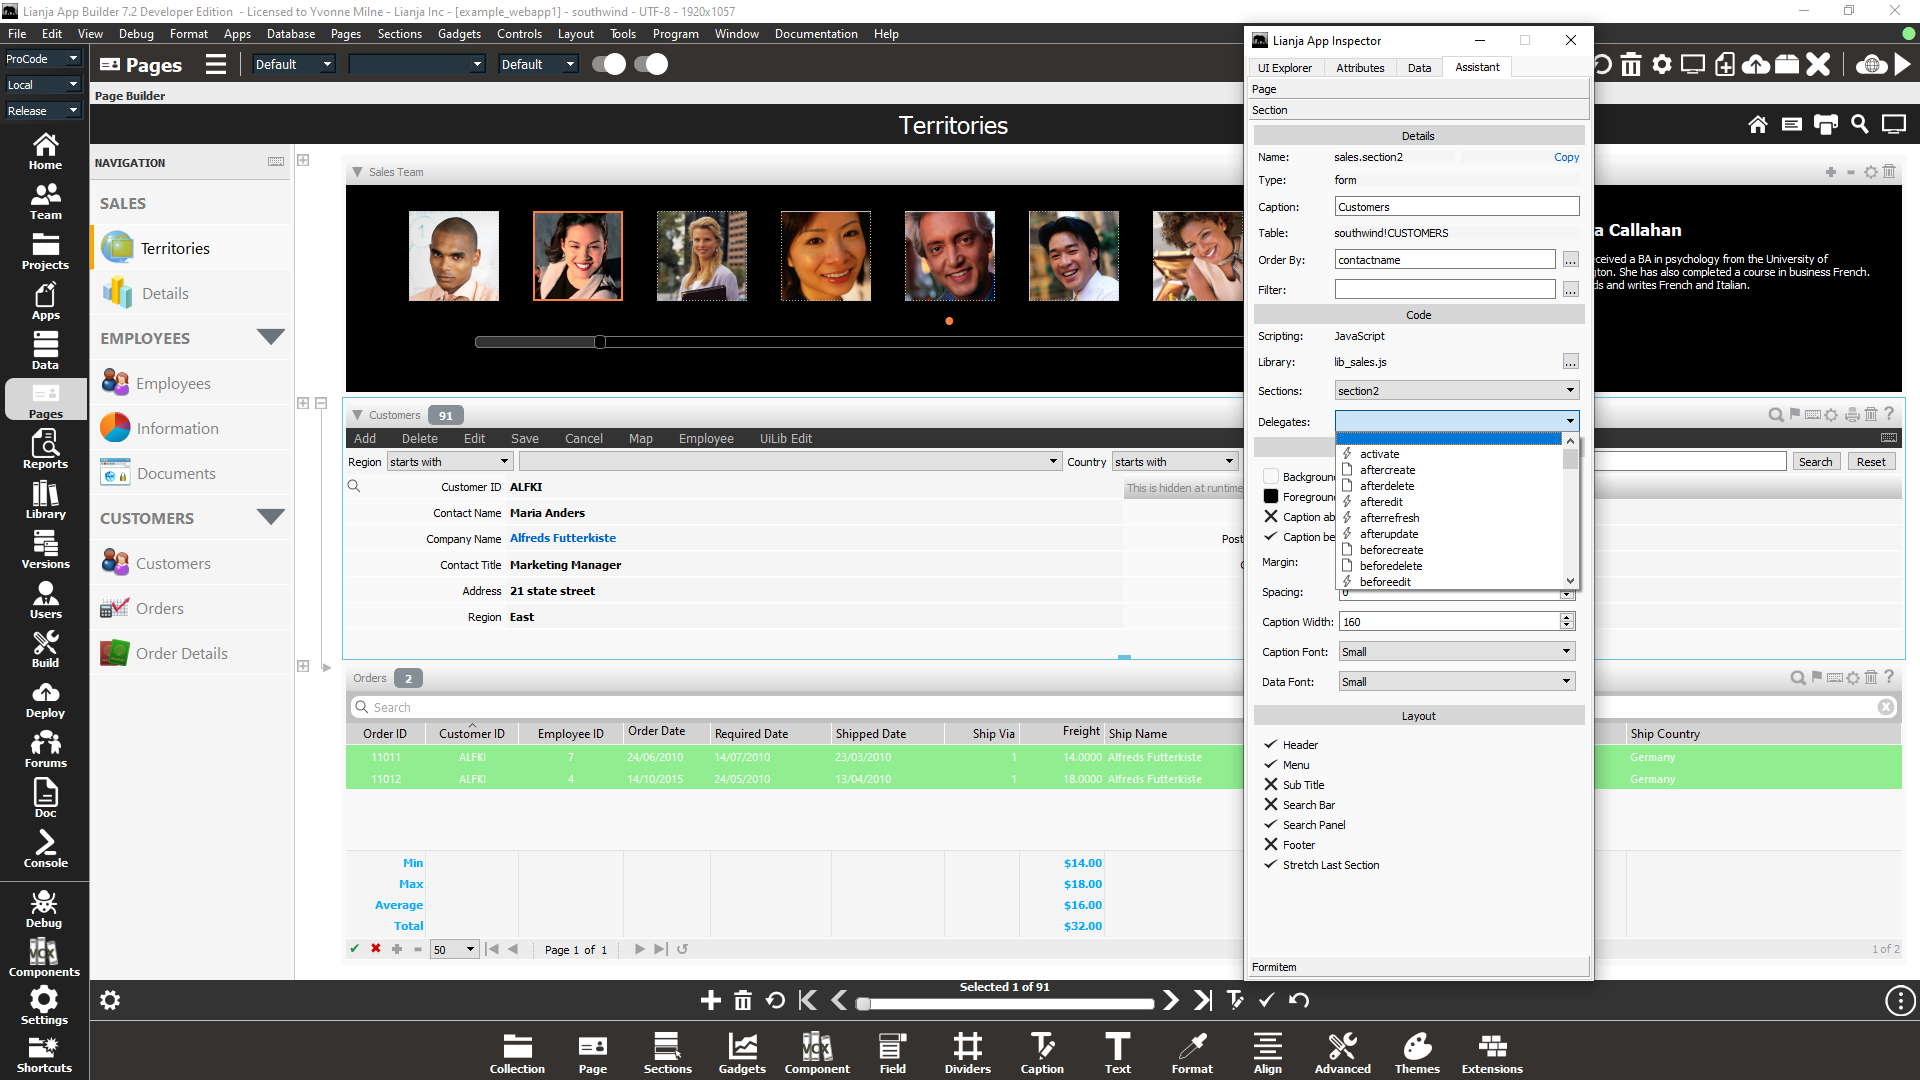This screenshot has height=1080, width=1920.
Task: Click the Foreground black color swatch
Action: (1271, 497)
